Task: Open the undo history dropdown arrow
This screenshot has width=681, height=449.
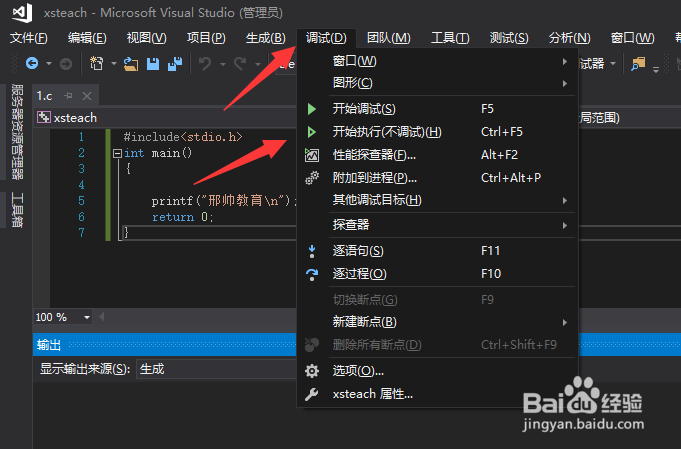Action: pos(222,64)
